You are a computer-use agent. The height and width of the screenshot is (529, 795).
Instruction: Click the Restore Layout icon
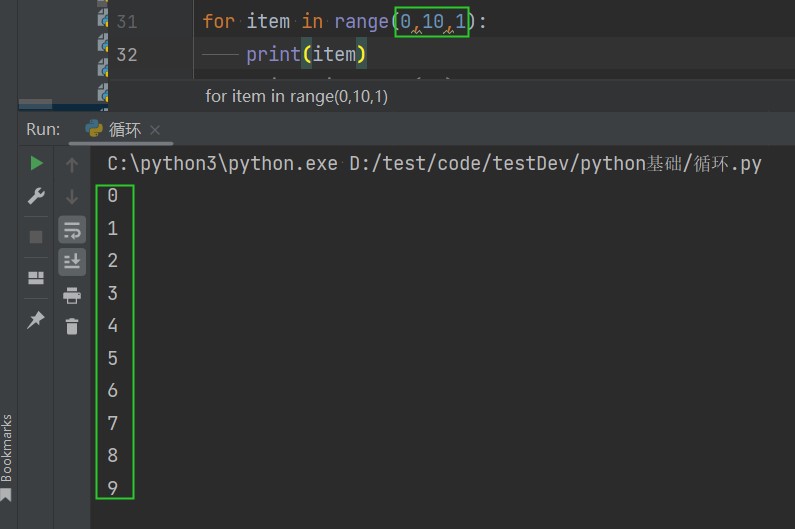click(x=36, y=278)
